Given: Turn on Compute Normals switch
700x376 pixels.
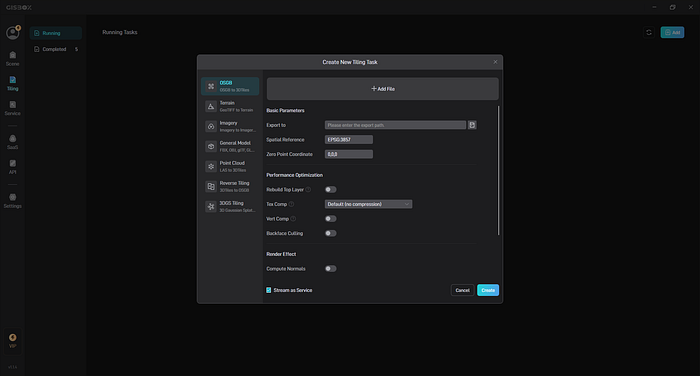Looking at the screenshot, I should [330, 269].
